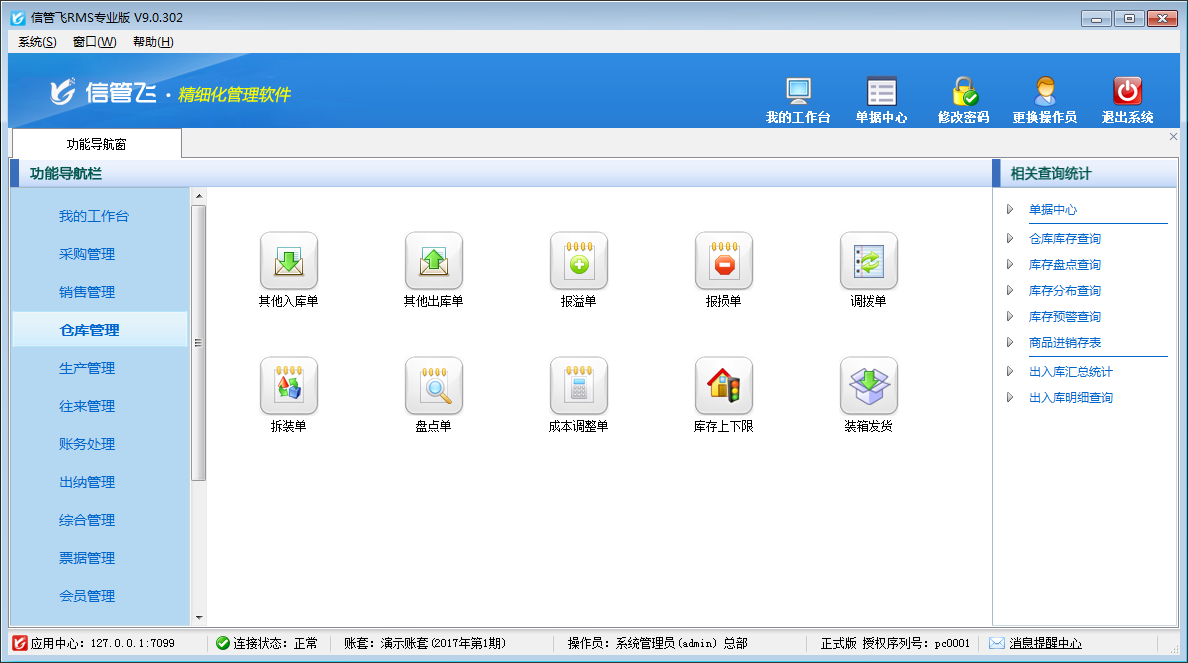Screen dimensions: 1188x663
Task: Open the 窗口(W) menu
Action: [x=95, y=42]
